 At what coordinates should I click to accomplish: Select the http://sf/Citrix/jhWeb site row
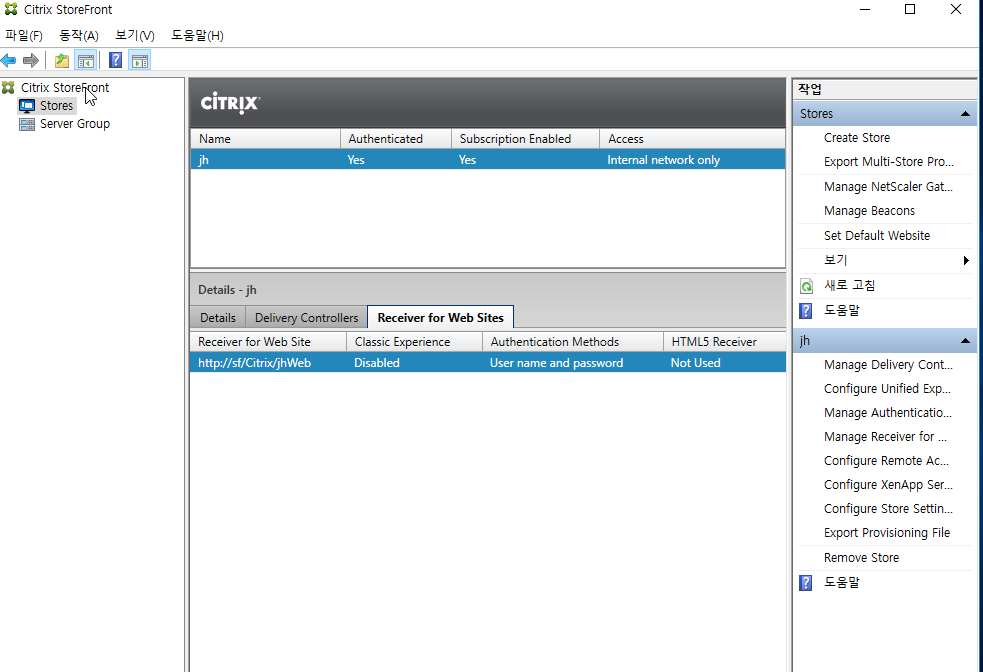click(x=488, y=363)
